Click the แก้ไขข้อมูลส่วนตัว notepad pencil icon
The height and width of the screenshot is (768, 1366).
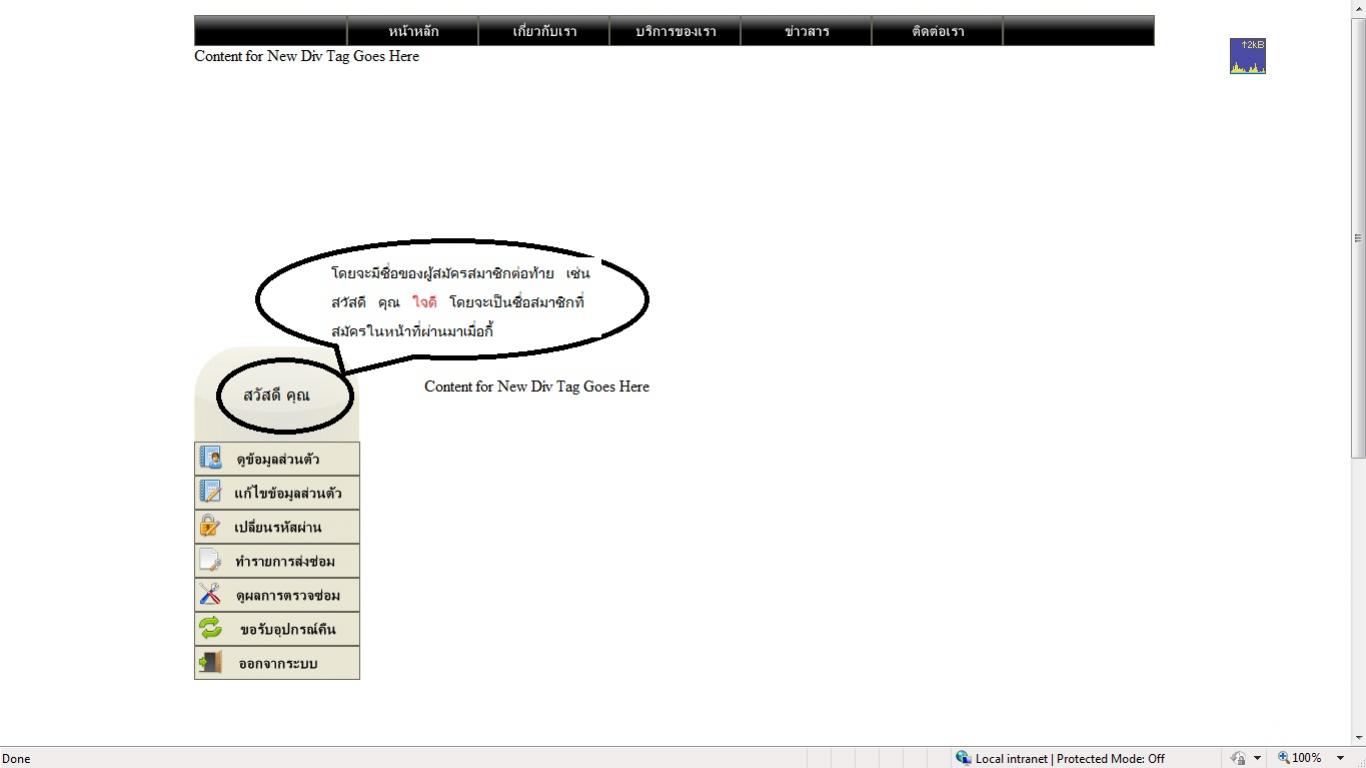[x=210, y=492]
